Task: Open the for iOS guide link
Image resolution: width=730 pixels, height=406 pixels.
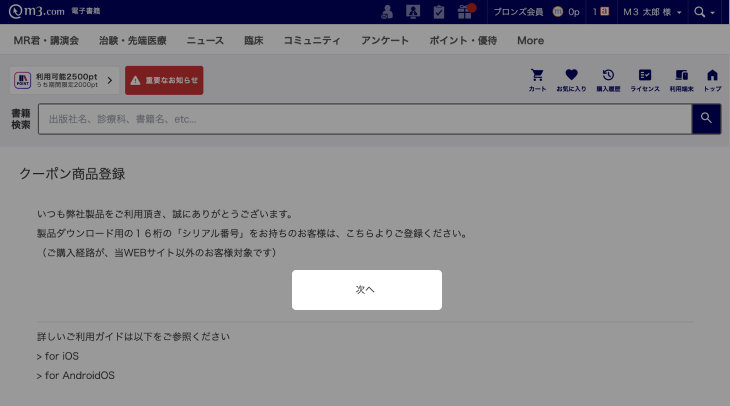Action: (56, 356)
